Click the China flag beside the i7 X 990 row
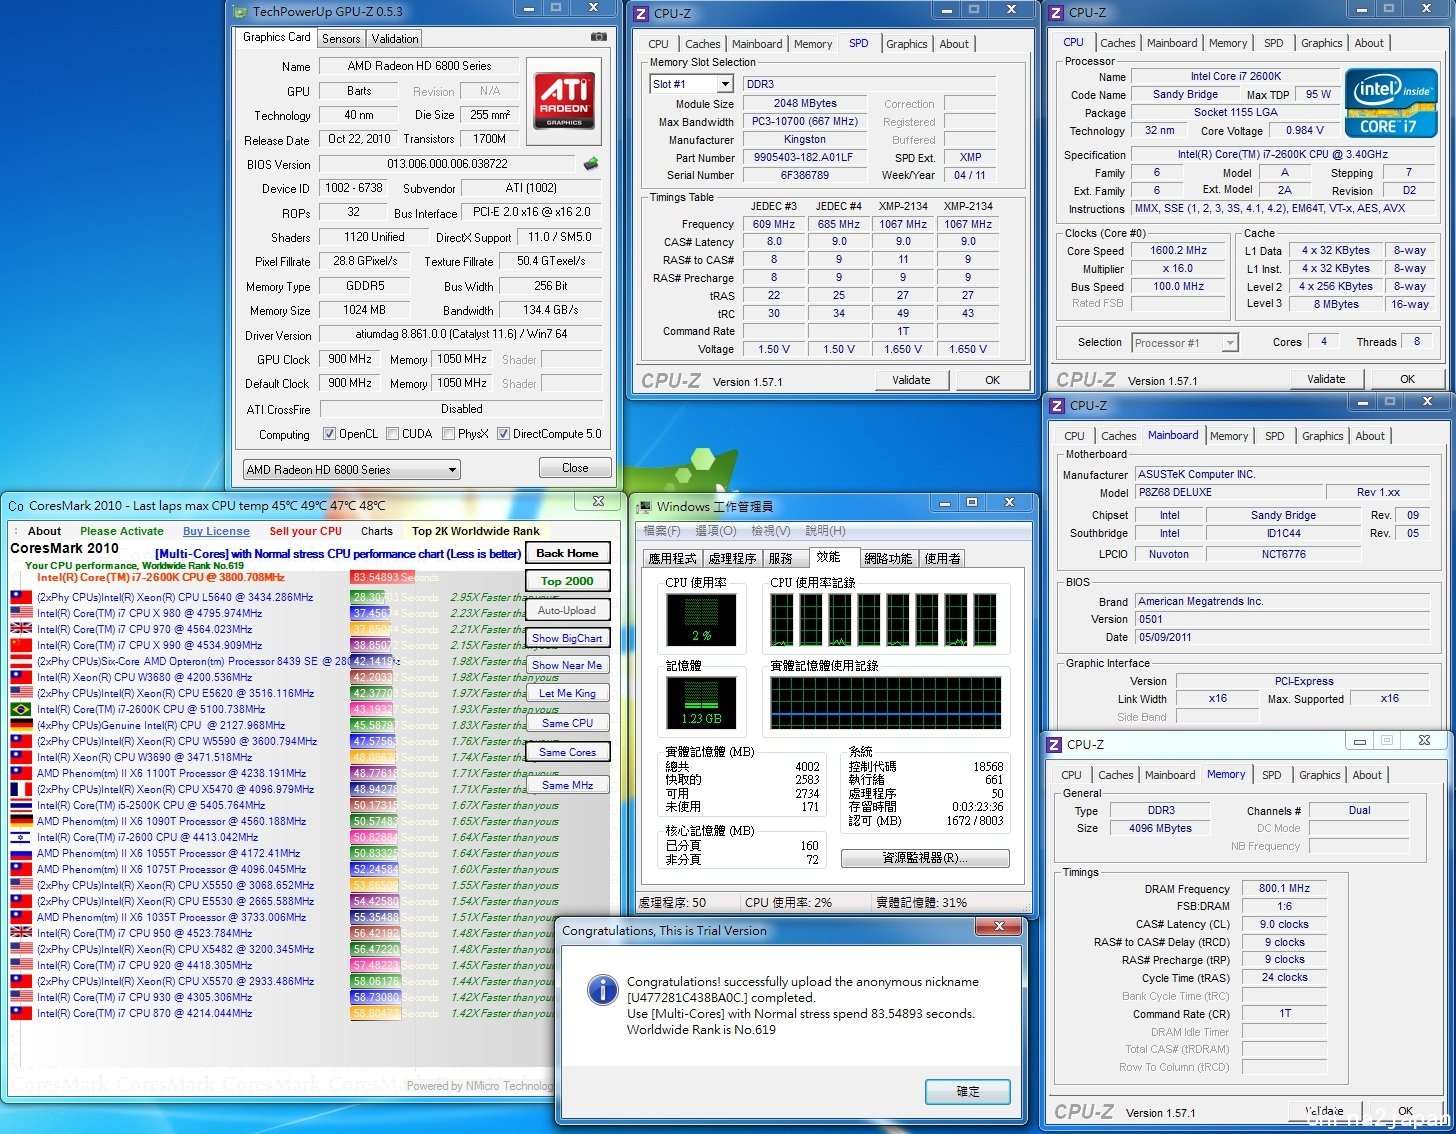This screenshot has height=1134, width=1456. [x=21, y=645]
